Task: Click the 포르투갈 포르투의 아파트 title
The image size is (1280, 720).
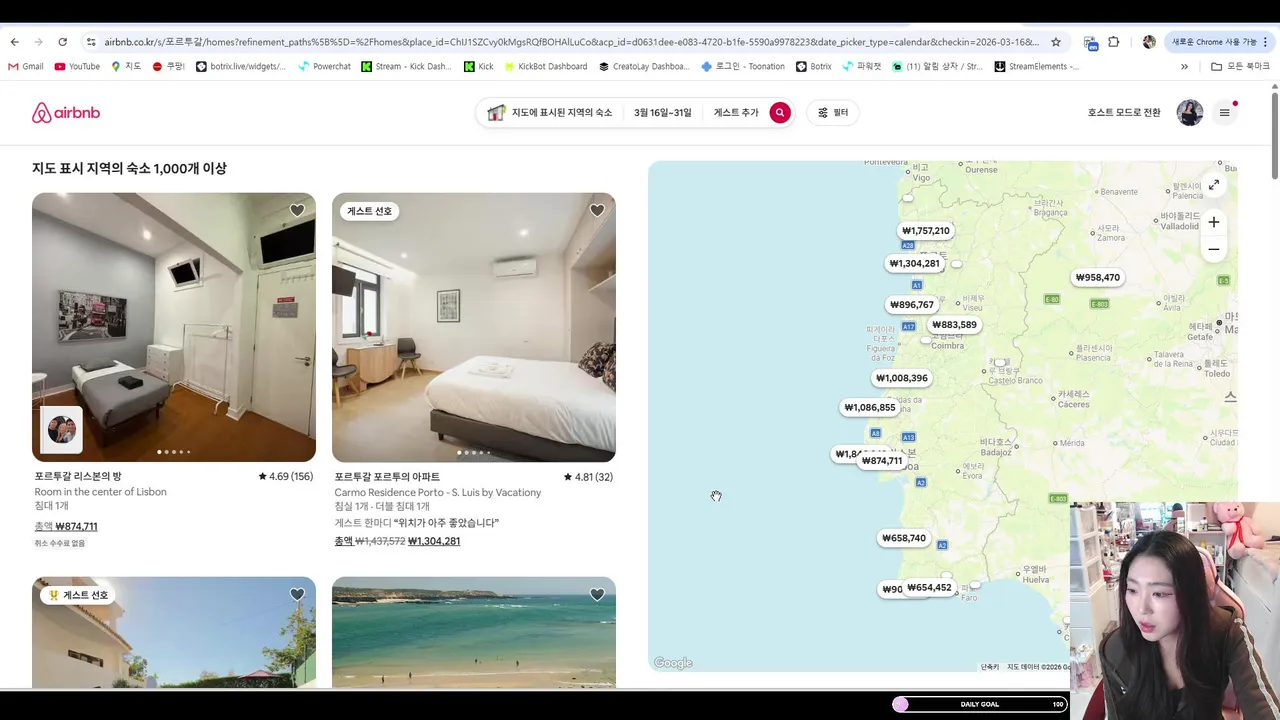Action: (387, 477)
